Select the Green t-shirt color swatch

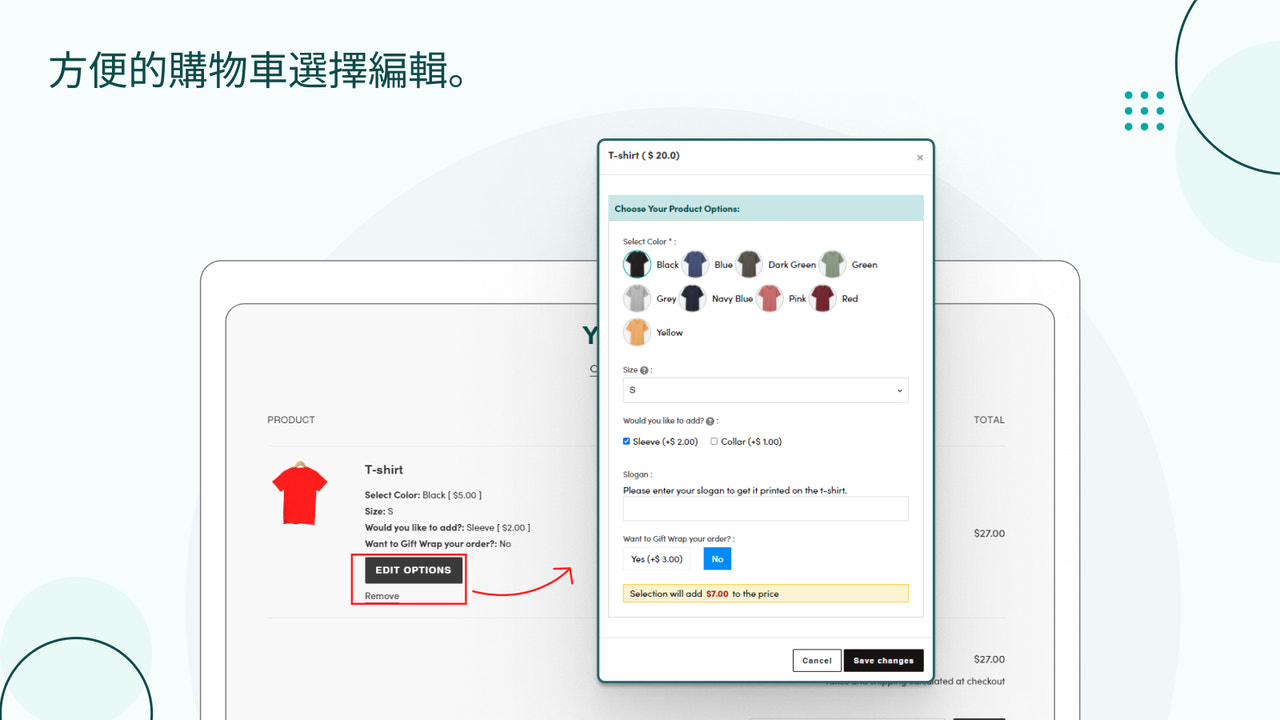pos(833,264)
